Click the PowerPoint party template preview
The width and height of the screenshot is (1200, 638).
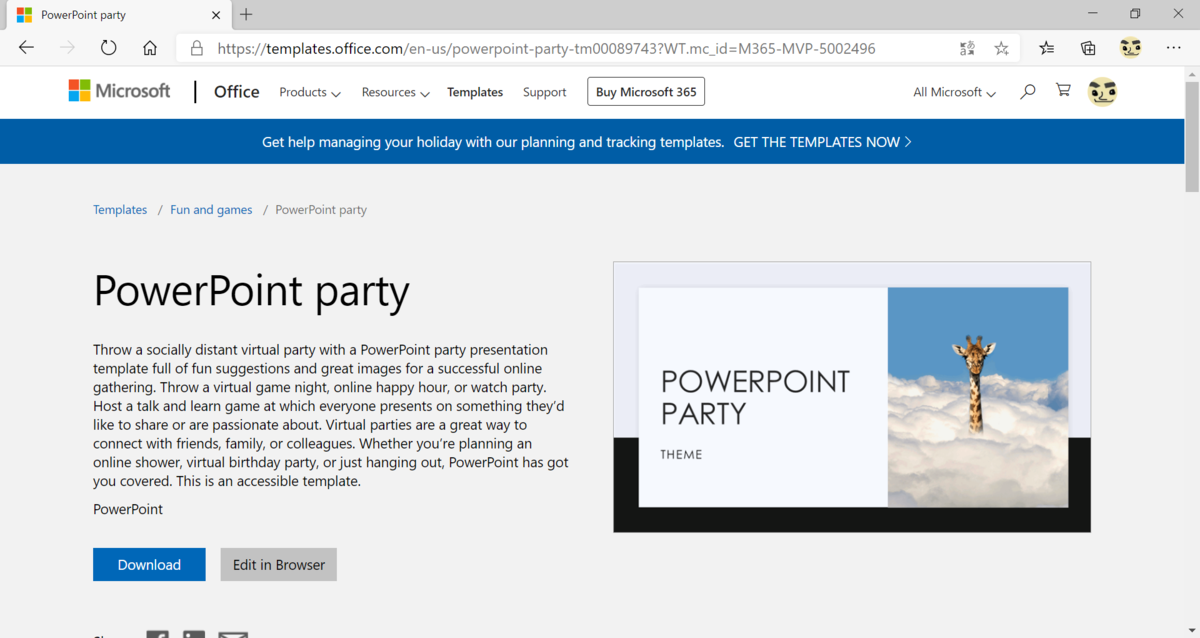(x=852, y=397)
